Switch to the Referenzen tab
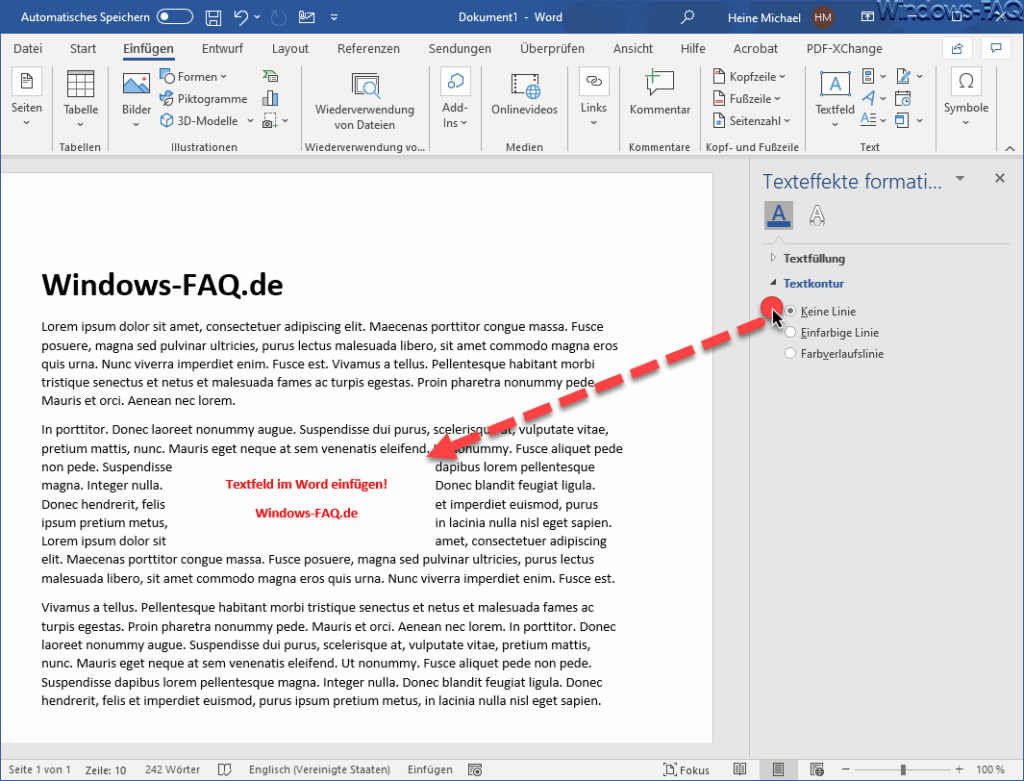This screenshot has width=1024, height=781. (x=368, y=48)
